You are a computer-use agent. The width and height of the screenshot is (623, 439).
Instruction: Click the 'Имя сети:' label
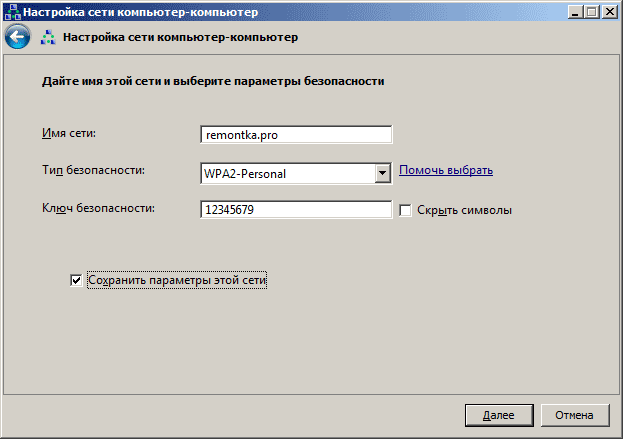point(69,133)
